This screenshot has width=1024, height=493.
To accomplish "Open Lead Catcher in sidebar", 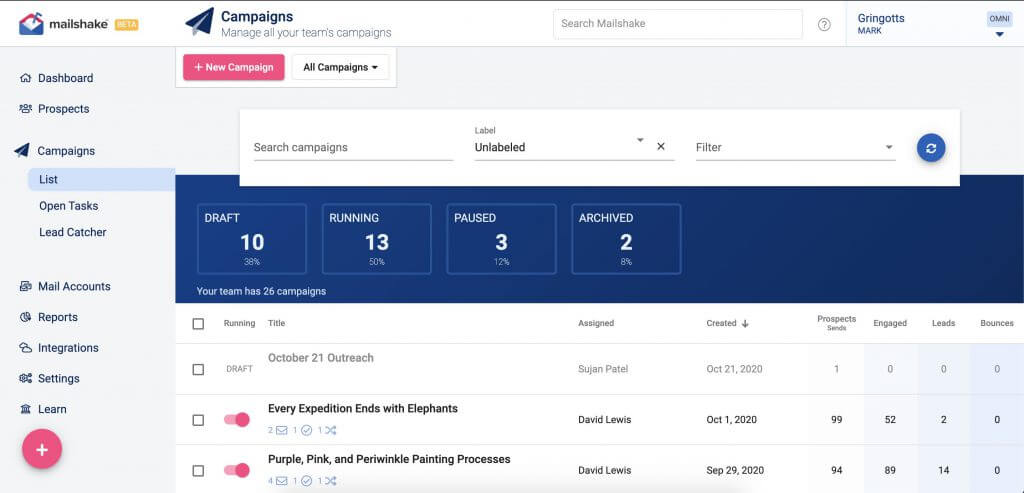I will pyautogui.click(x=72, y=232).
